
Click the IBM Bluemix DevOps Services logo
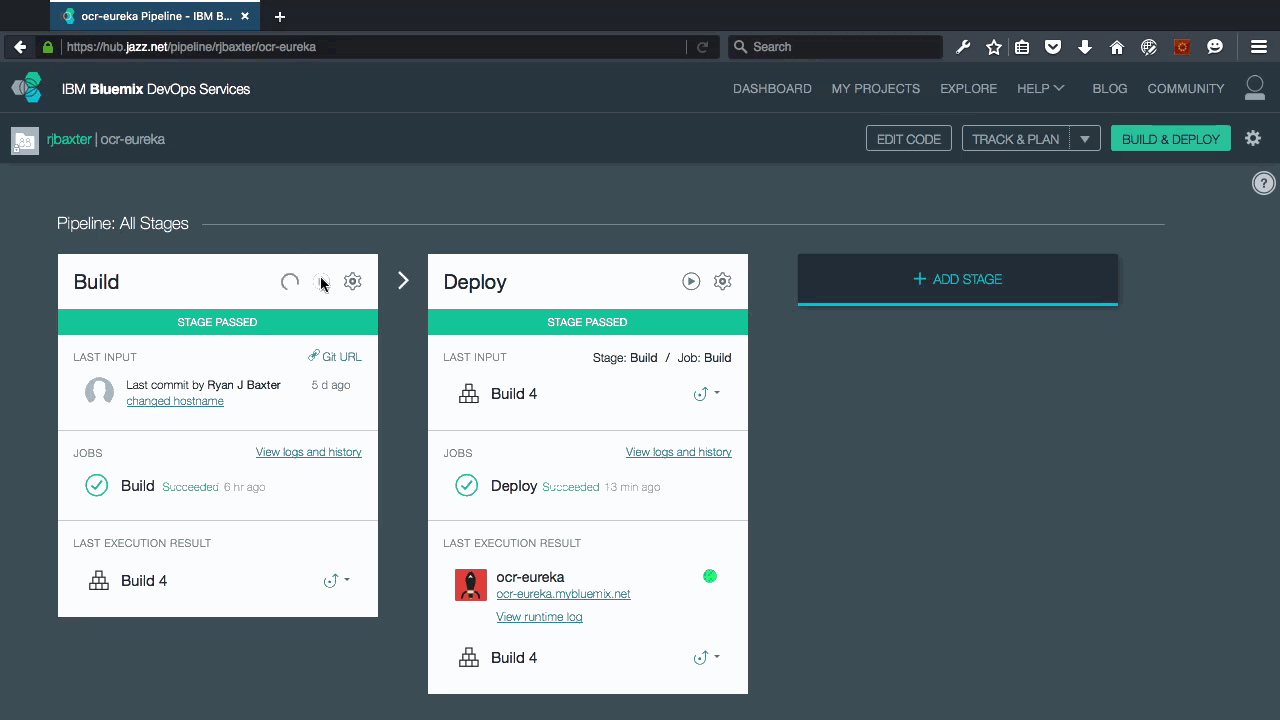(25, 87)
